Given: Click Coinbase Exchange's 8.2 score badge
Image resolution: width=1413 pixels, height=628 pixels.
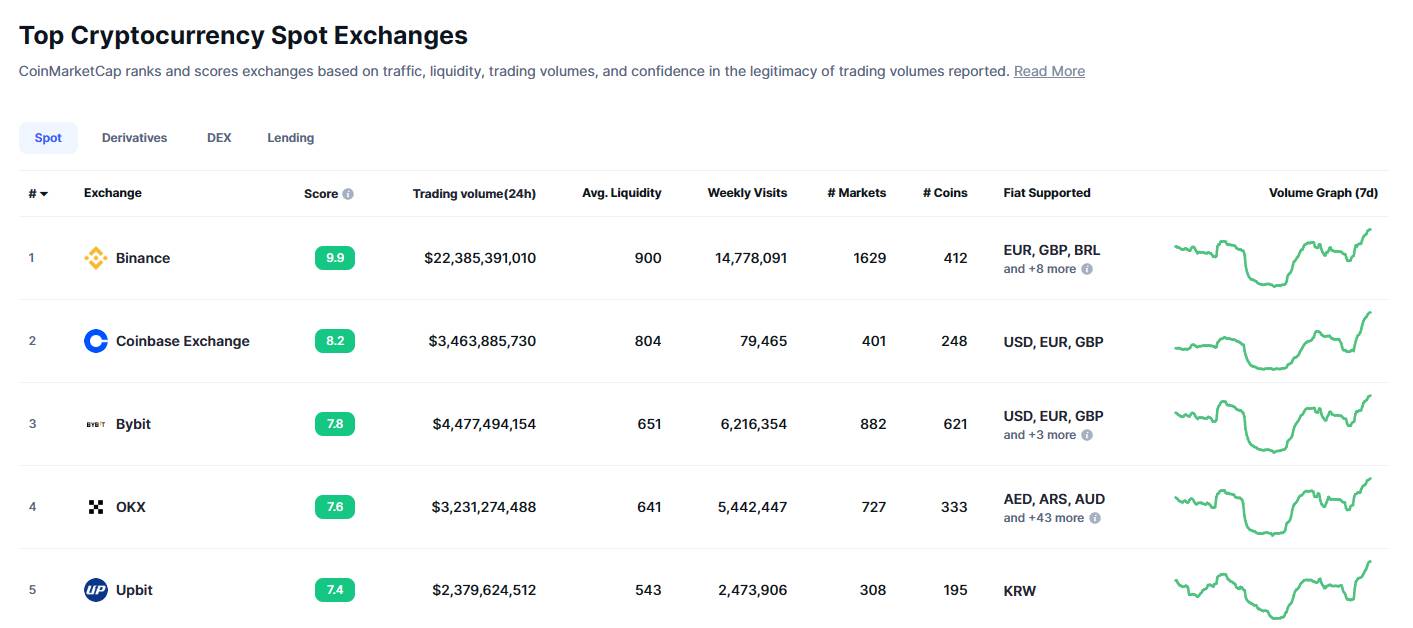Looking at the screenshot, I should (335, 341).
